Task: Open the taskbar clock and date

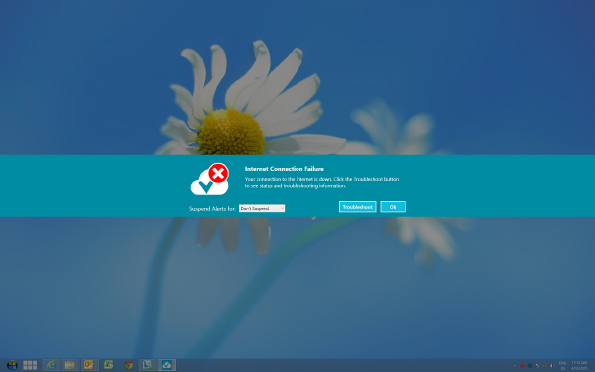Action: (x=579, y=366)
